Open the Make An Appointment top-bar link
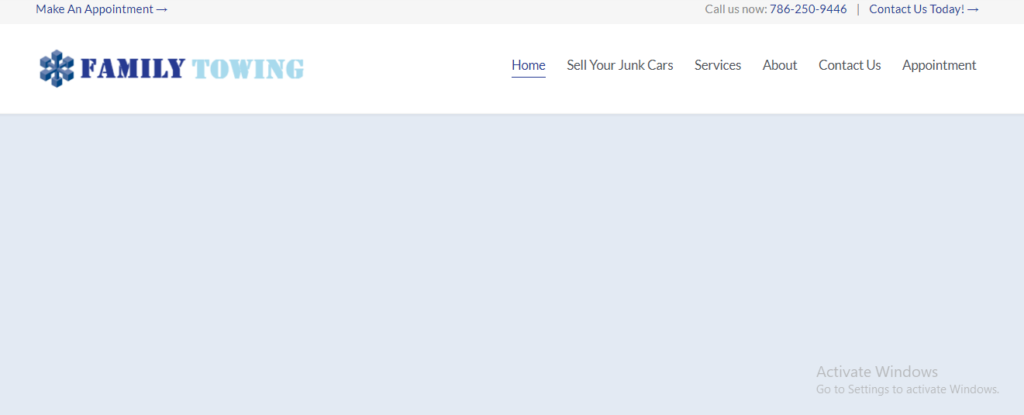The width and height of the screenshot is (1024, 415). click(94, 9)
